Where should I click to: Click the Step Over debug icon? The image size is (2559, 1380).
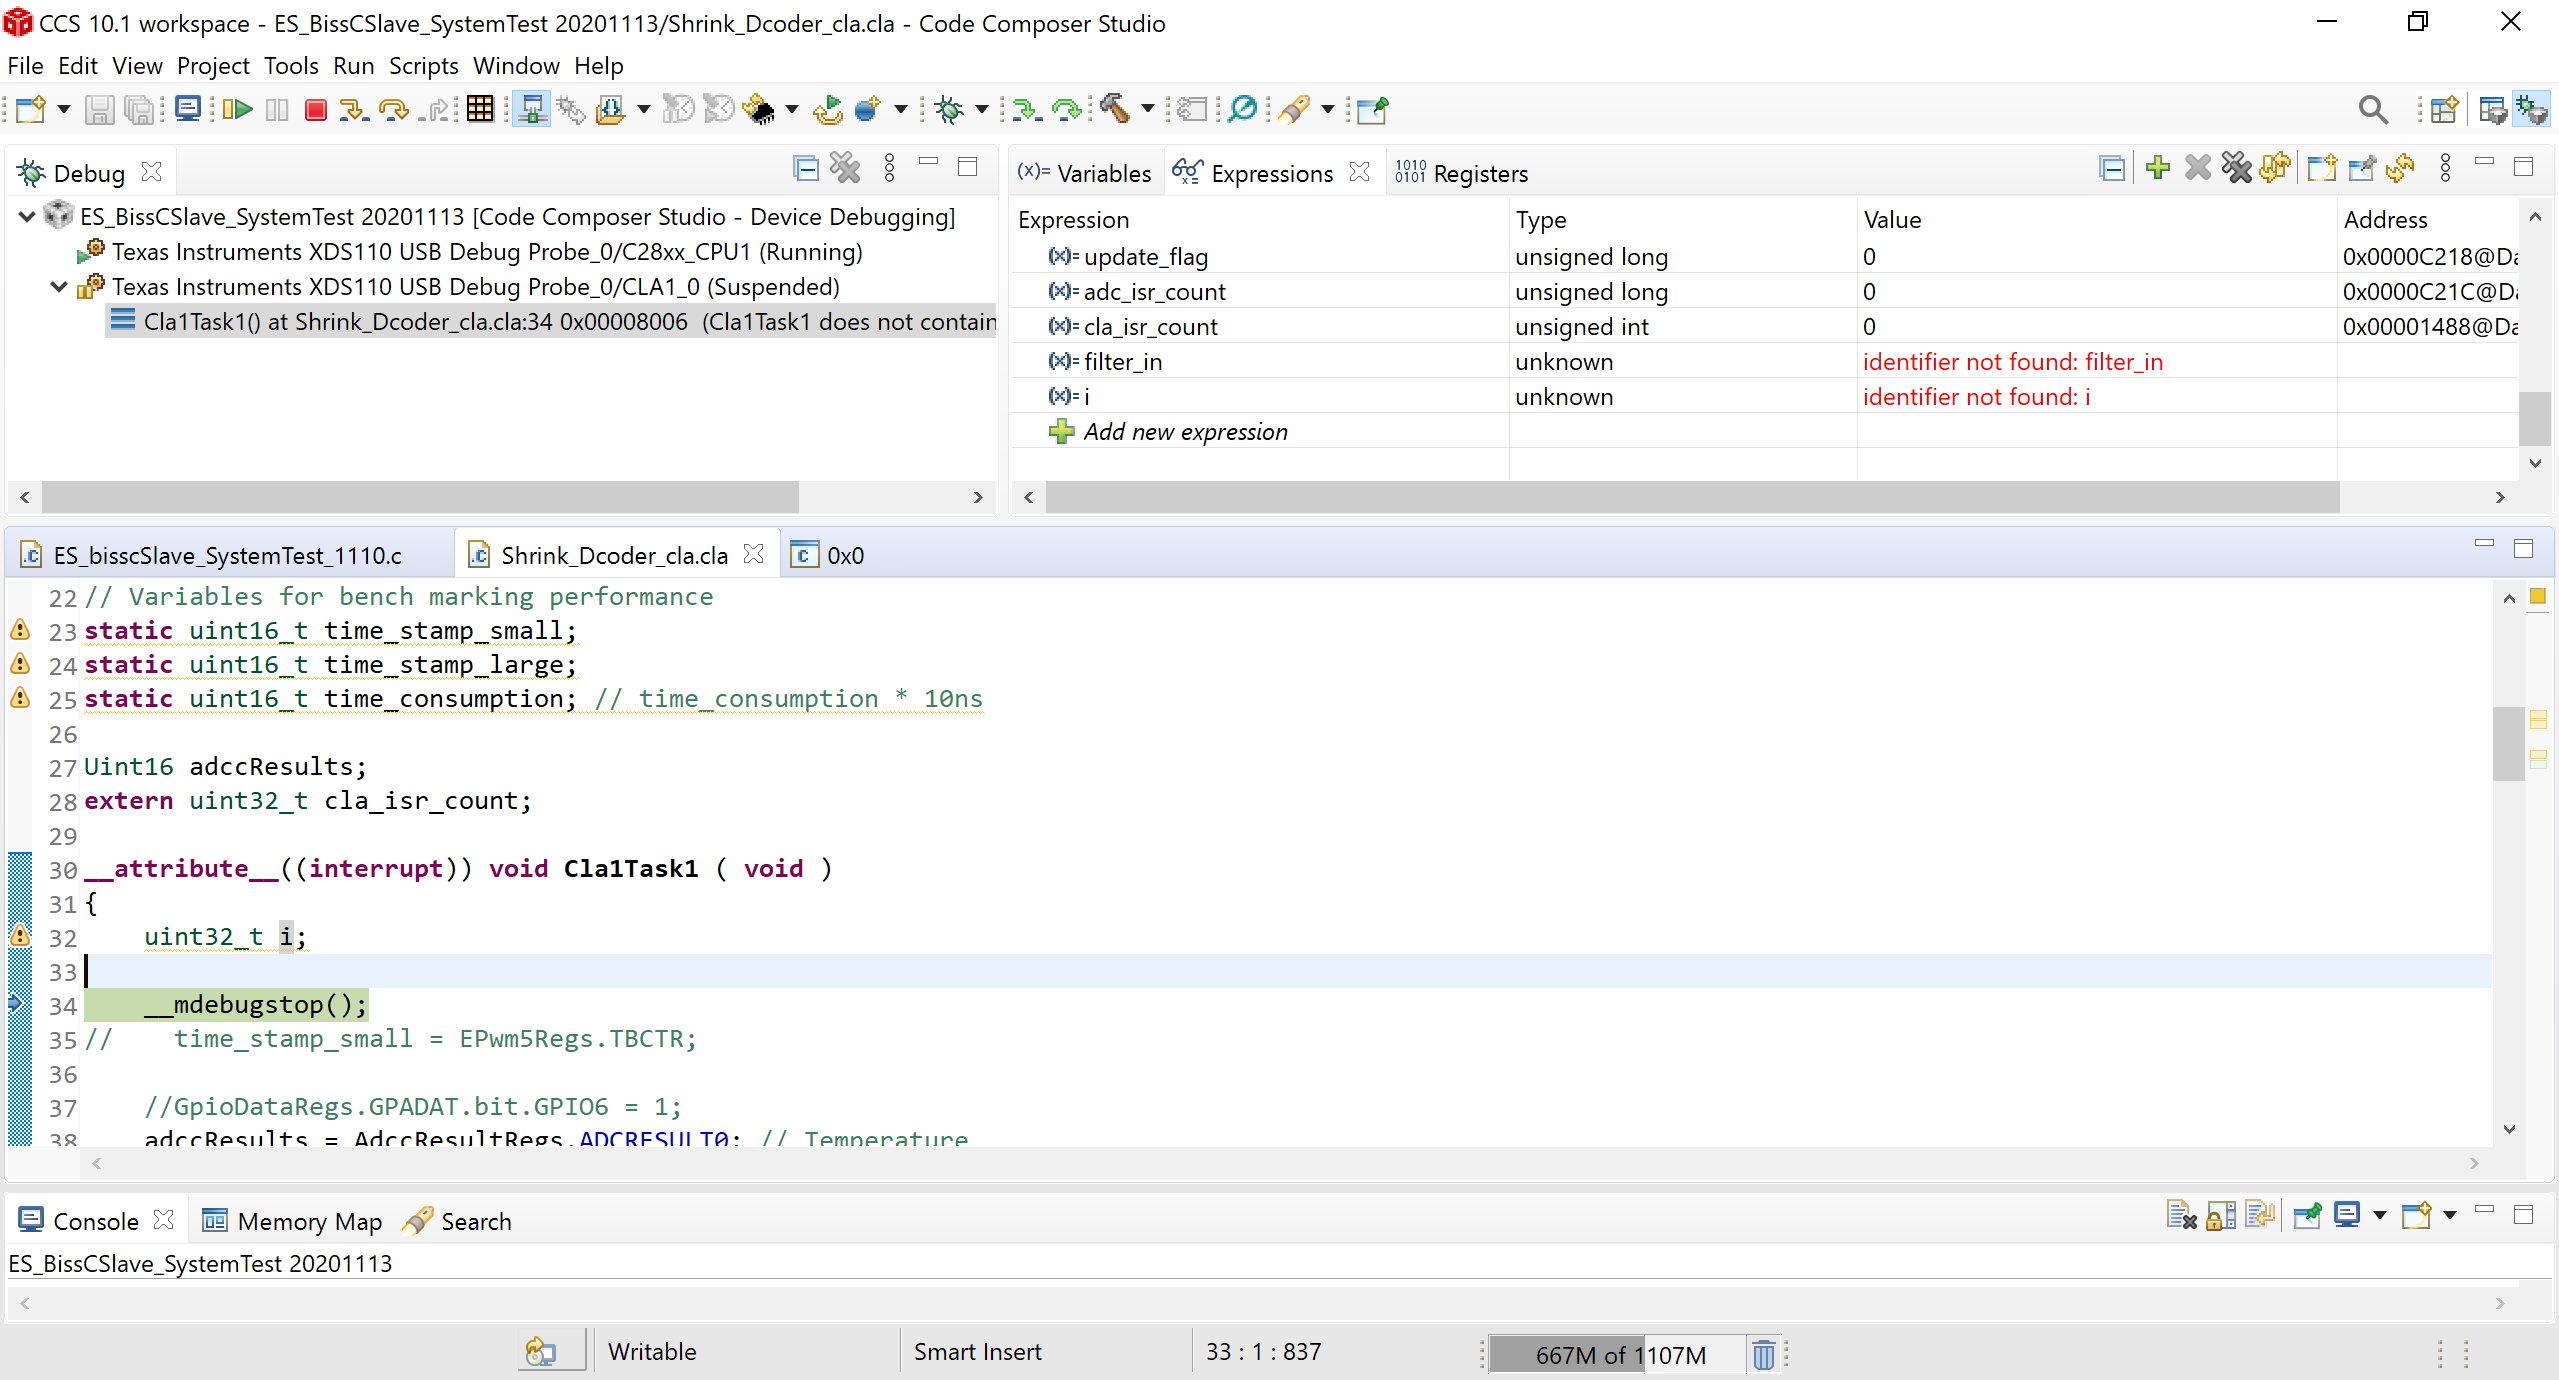(394, 109)
